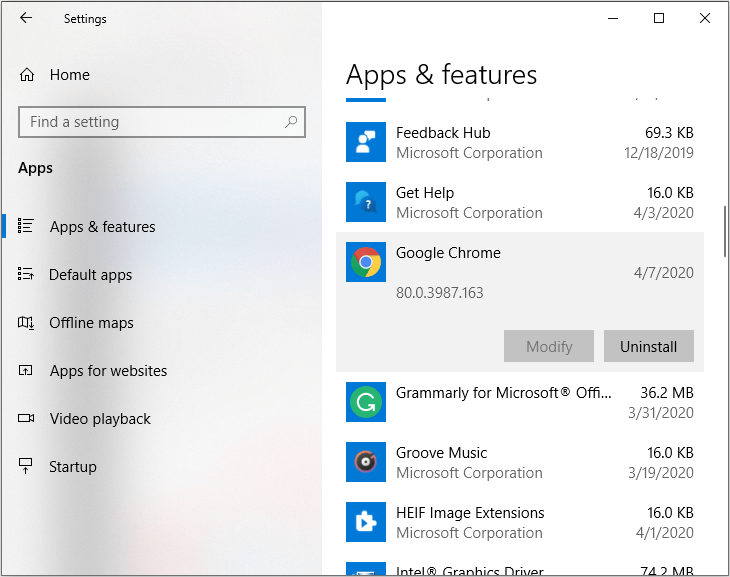Click the greyed Modify button

pos(548,346)
